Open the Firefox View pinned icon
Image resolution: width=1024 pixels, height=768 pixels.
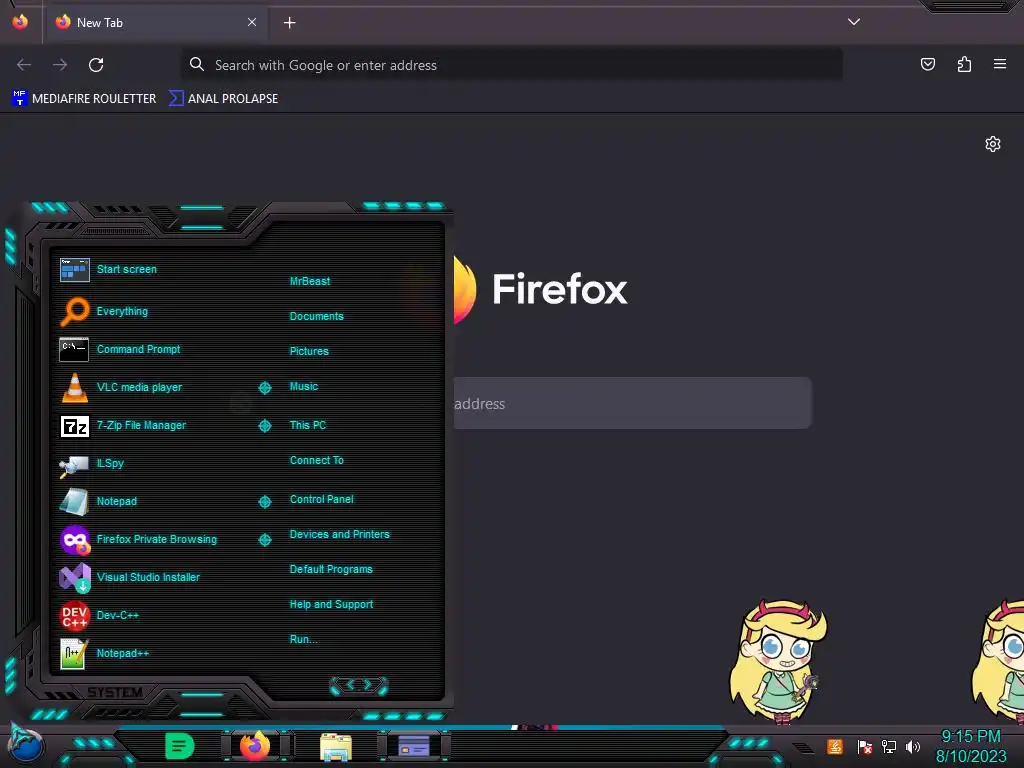(20, 22)
